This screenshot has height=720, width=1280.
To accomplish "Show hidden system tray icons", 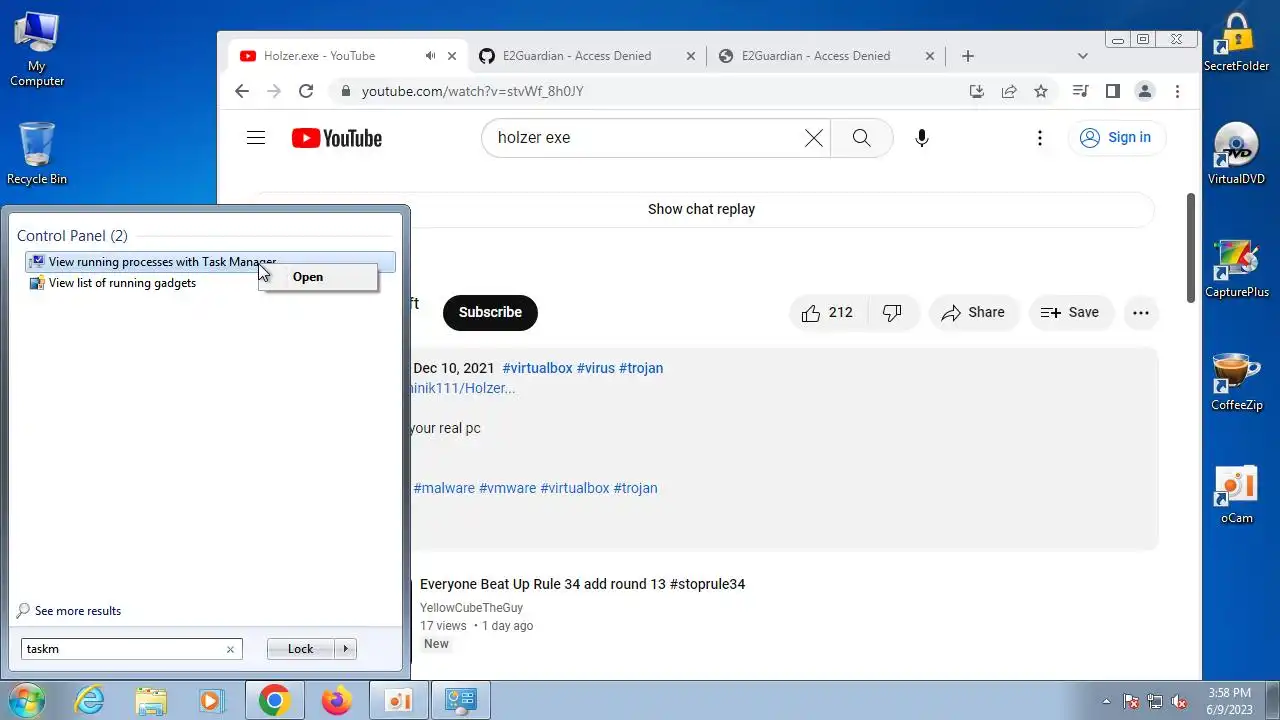I will [1106, 701].
